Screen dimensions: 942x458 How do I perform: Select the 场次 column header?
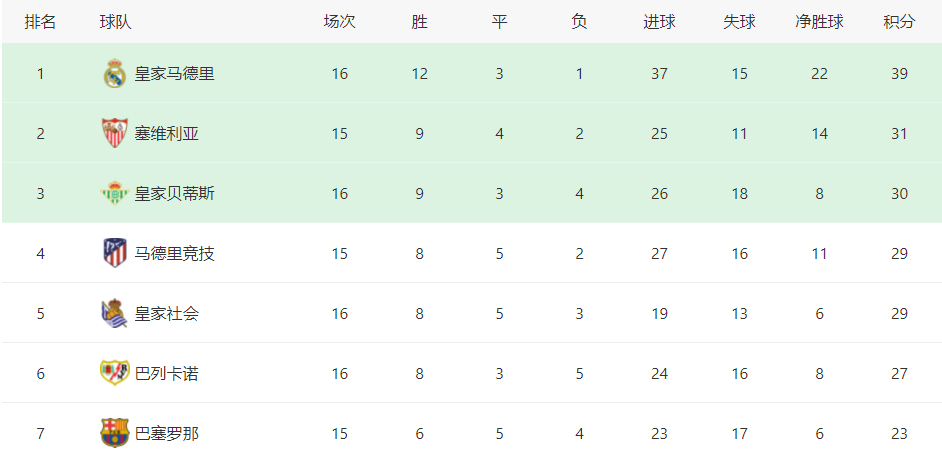coord(339,22)
